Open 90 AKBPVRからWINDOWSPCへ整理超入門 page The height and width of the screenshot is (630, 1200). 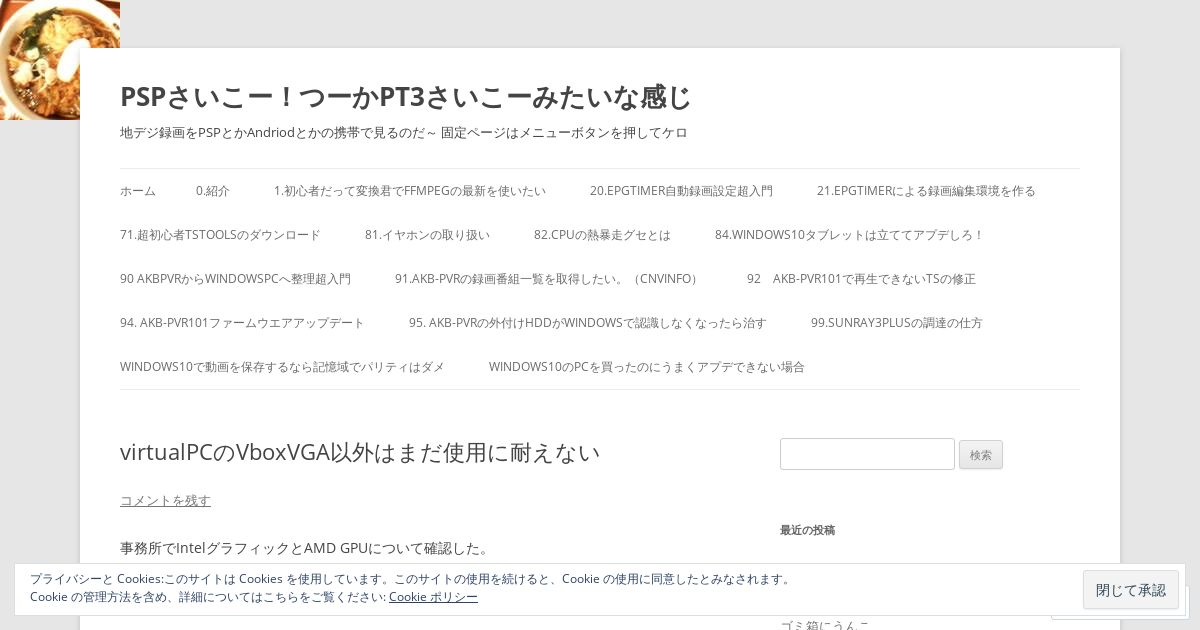coord(235,279)
